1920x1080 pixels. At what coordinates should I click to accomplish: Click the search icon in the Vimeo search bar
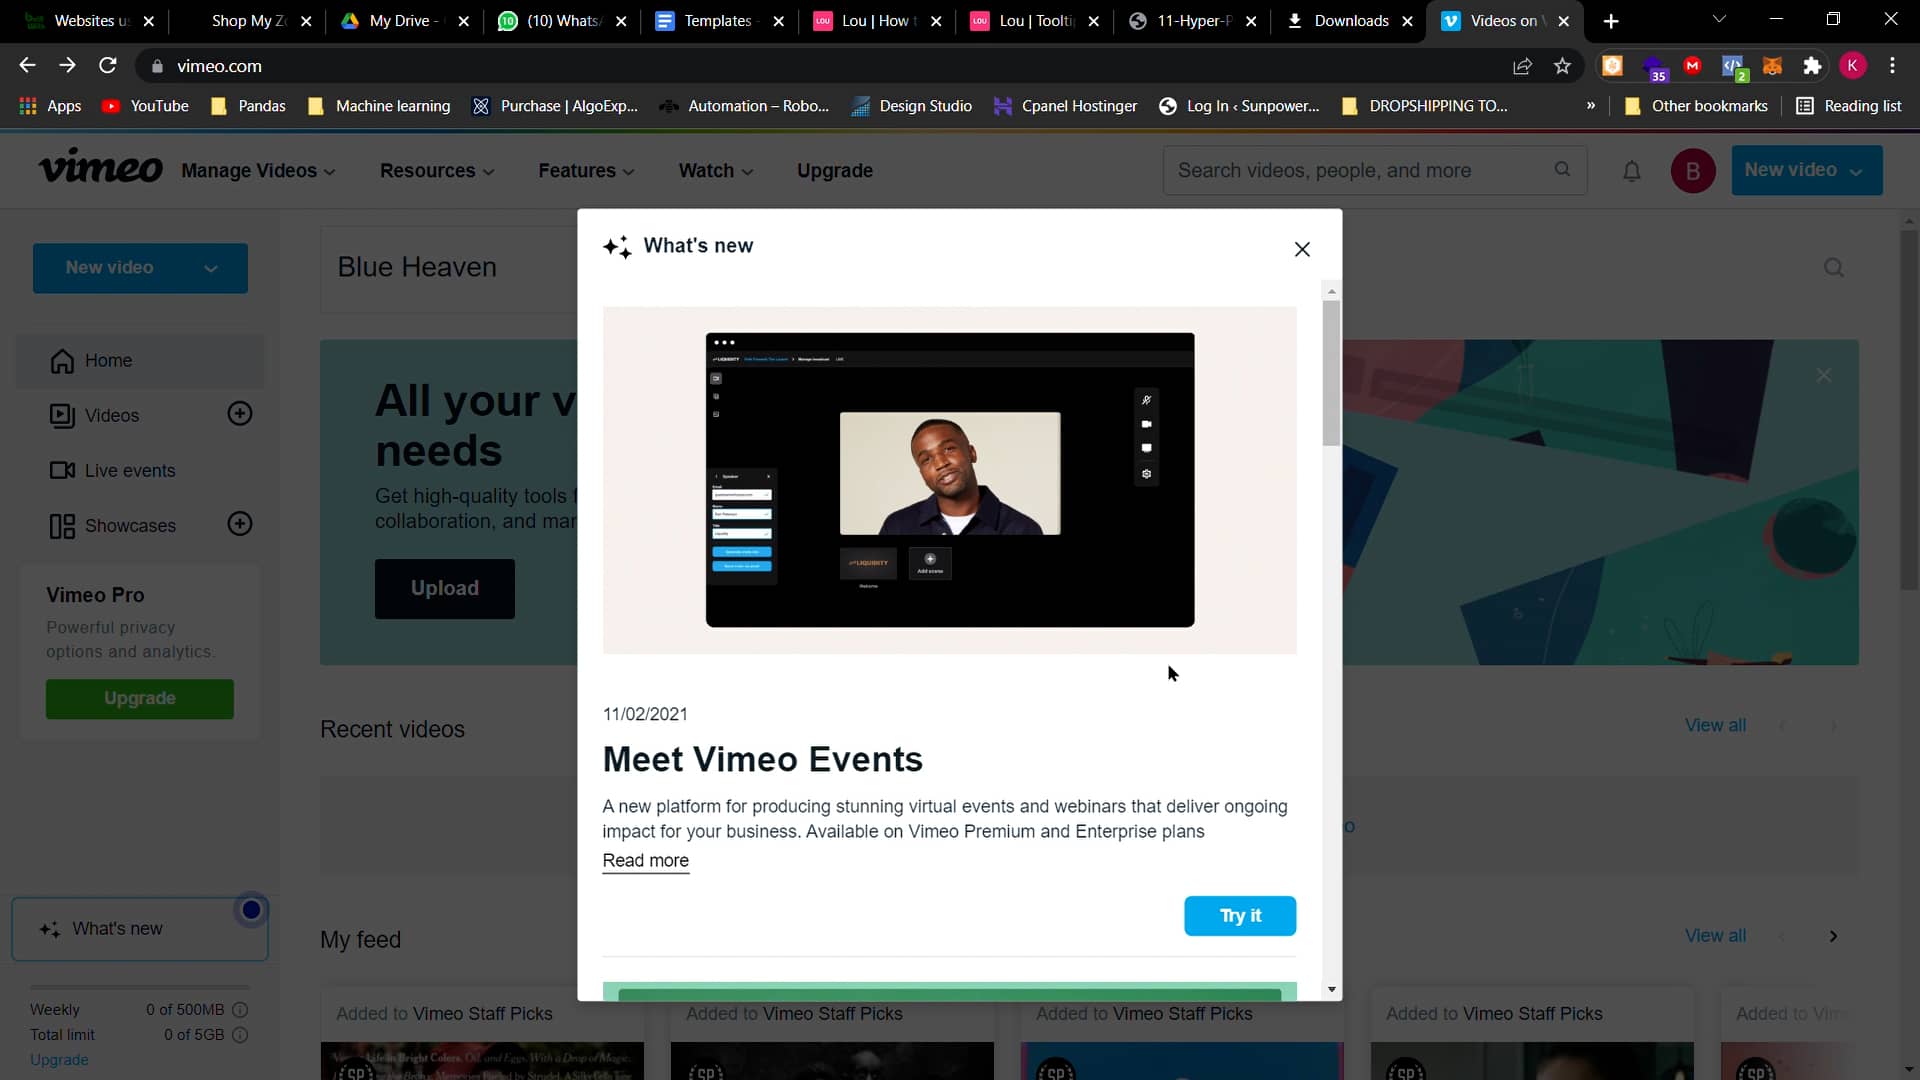point(1562,170)
